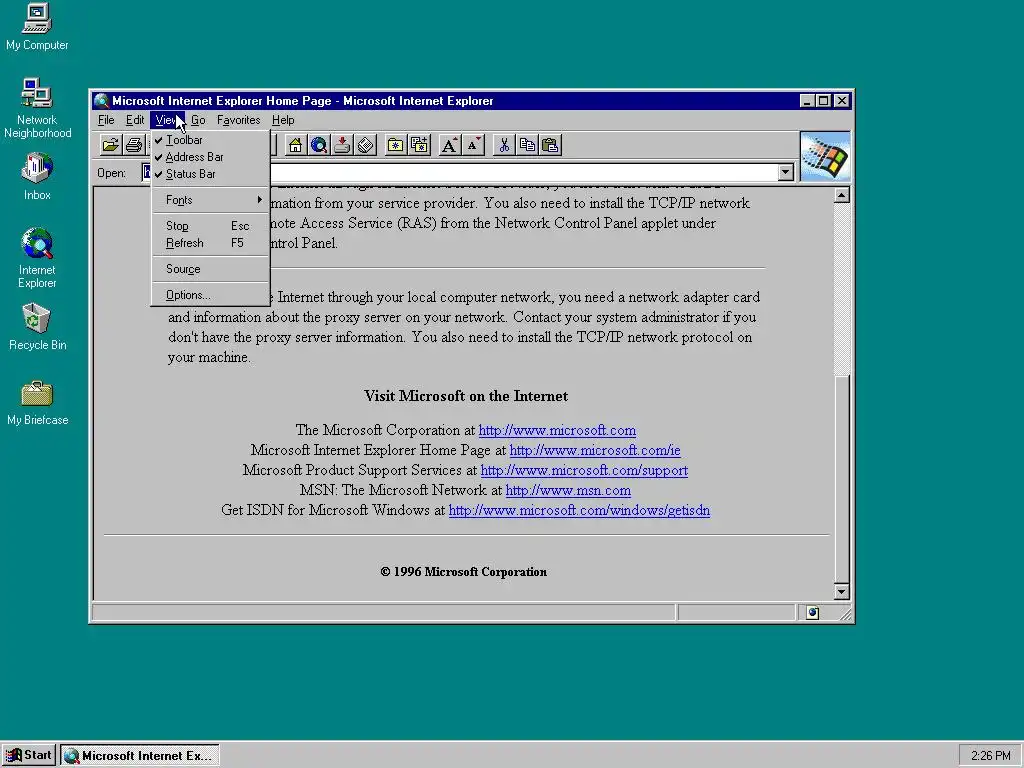Click the status bar security zone icon

812,613
